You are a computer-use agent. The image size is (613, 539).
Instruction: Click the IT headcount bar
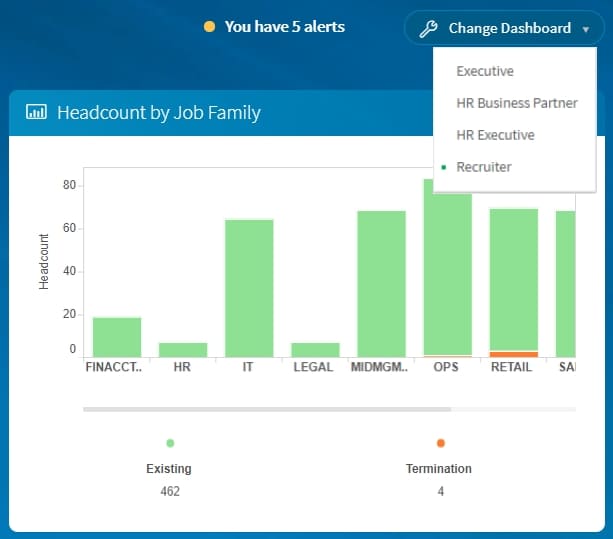coord(249,288)
